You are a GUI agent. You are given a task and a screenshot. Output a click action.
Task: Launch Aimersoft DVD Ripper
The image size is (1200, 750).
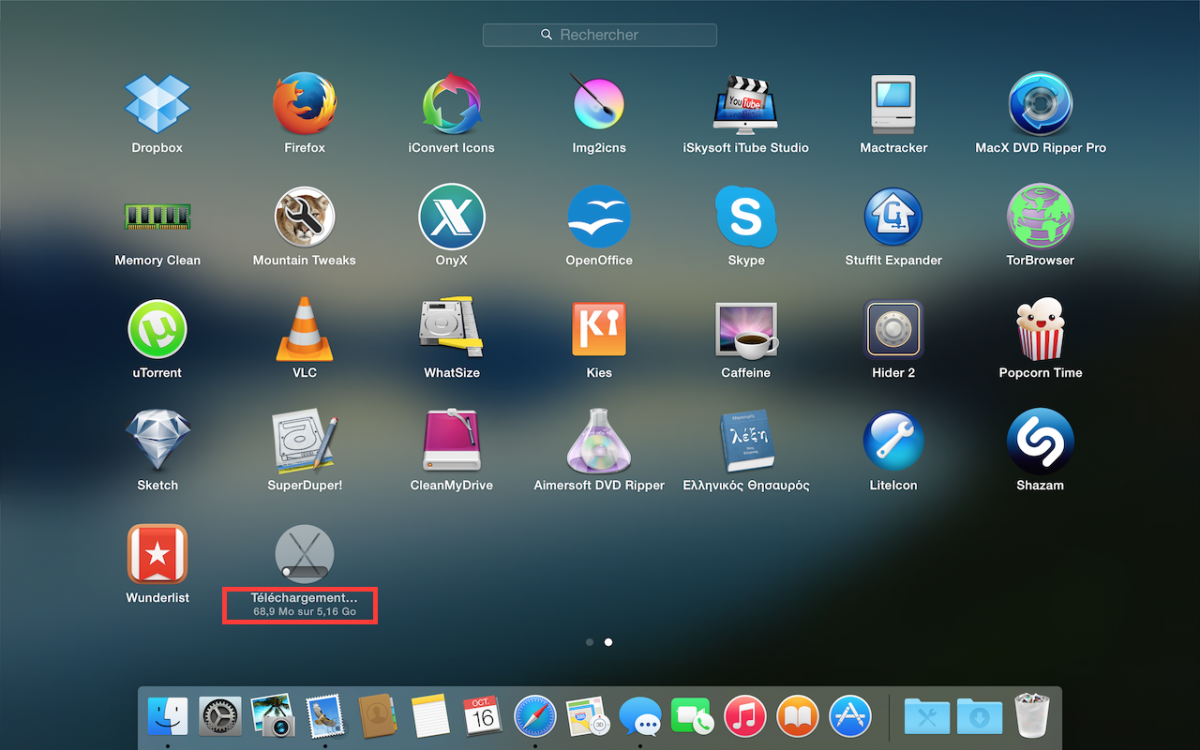coord(599,441)
